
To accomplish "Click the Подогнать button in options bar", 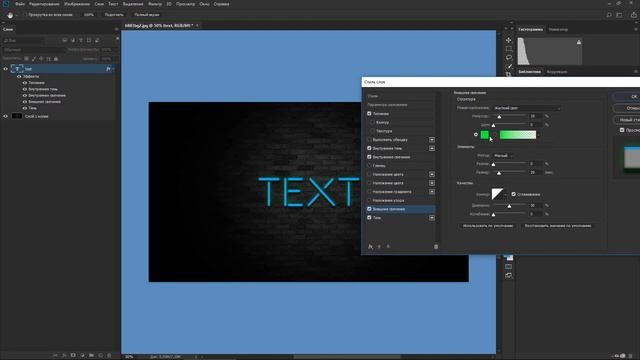I will 114,15.
